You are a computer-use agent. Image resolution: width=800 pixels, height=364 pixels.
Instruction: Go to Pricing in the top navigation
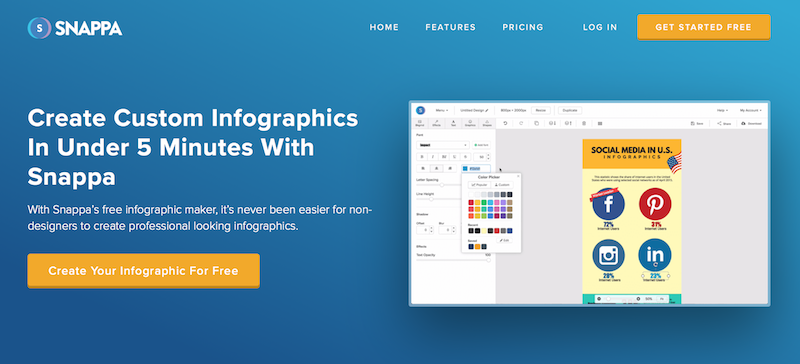pyautogui.click(x=523, y=28)
